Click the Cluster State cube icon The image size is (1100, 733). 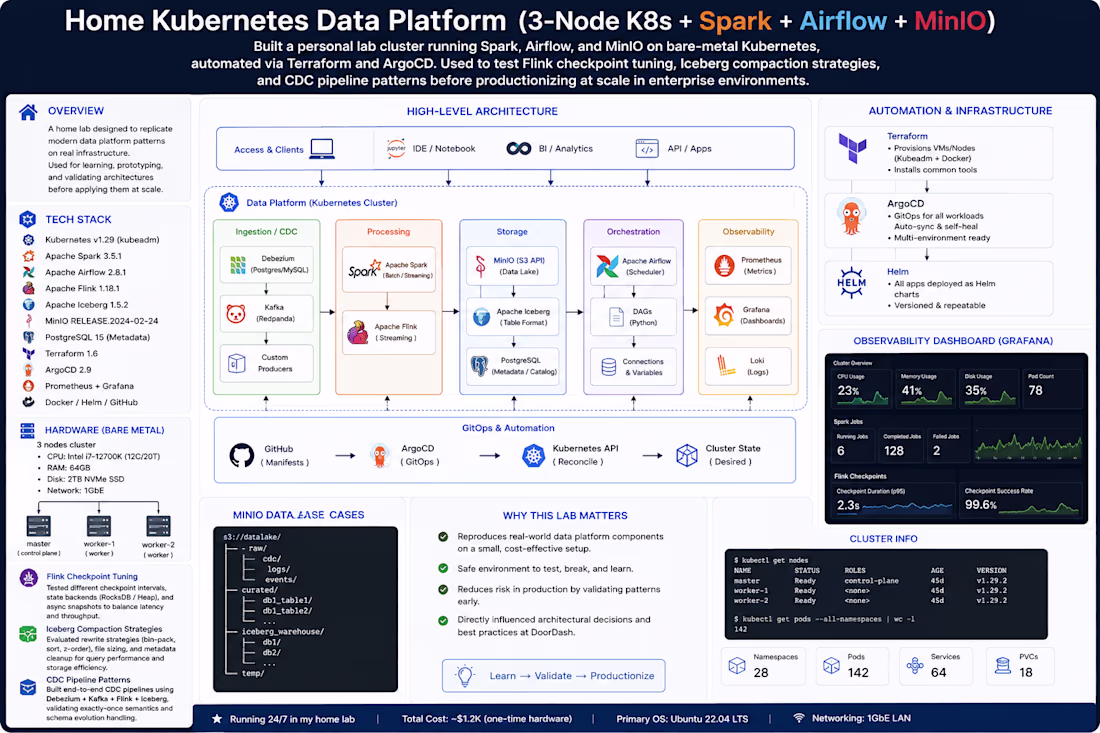(687, 455)
